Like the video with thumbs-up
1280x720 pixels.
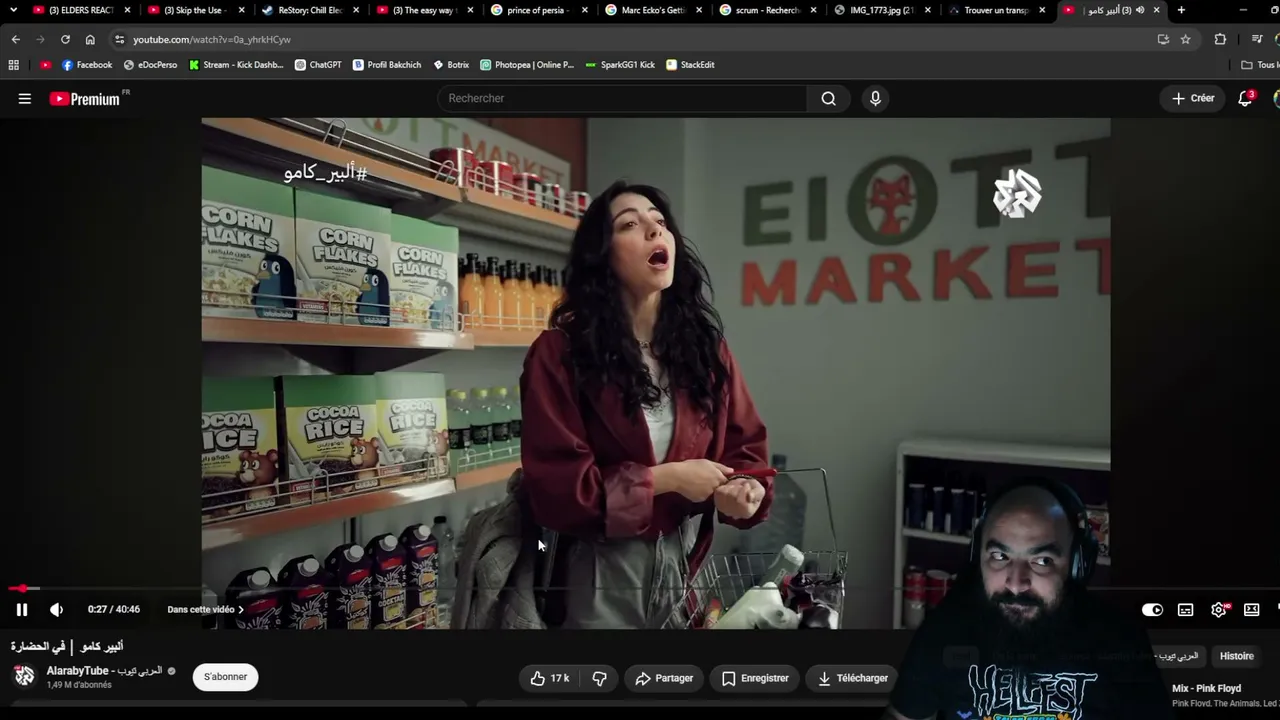click(x=551, y=678)
